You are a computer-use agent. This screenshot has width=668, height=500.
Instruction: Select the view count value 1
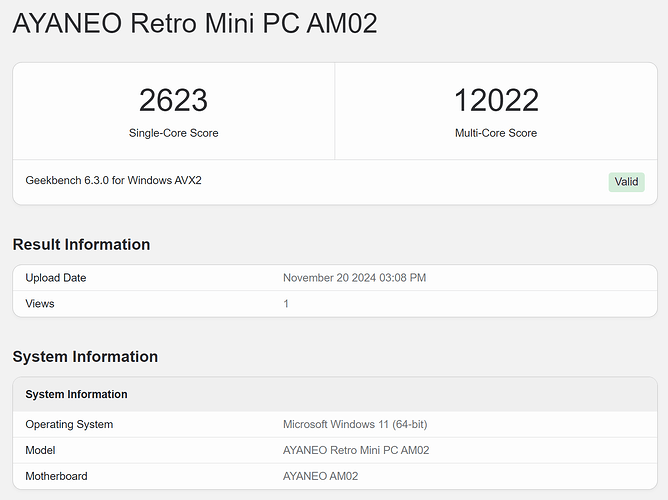click(x=286, y=303)
